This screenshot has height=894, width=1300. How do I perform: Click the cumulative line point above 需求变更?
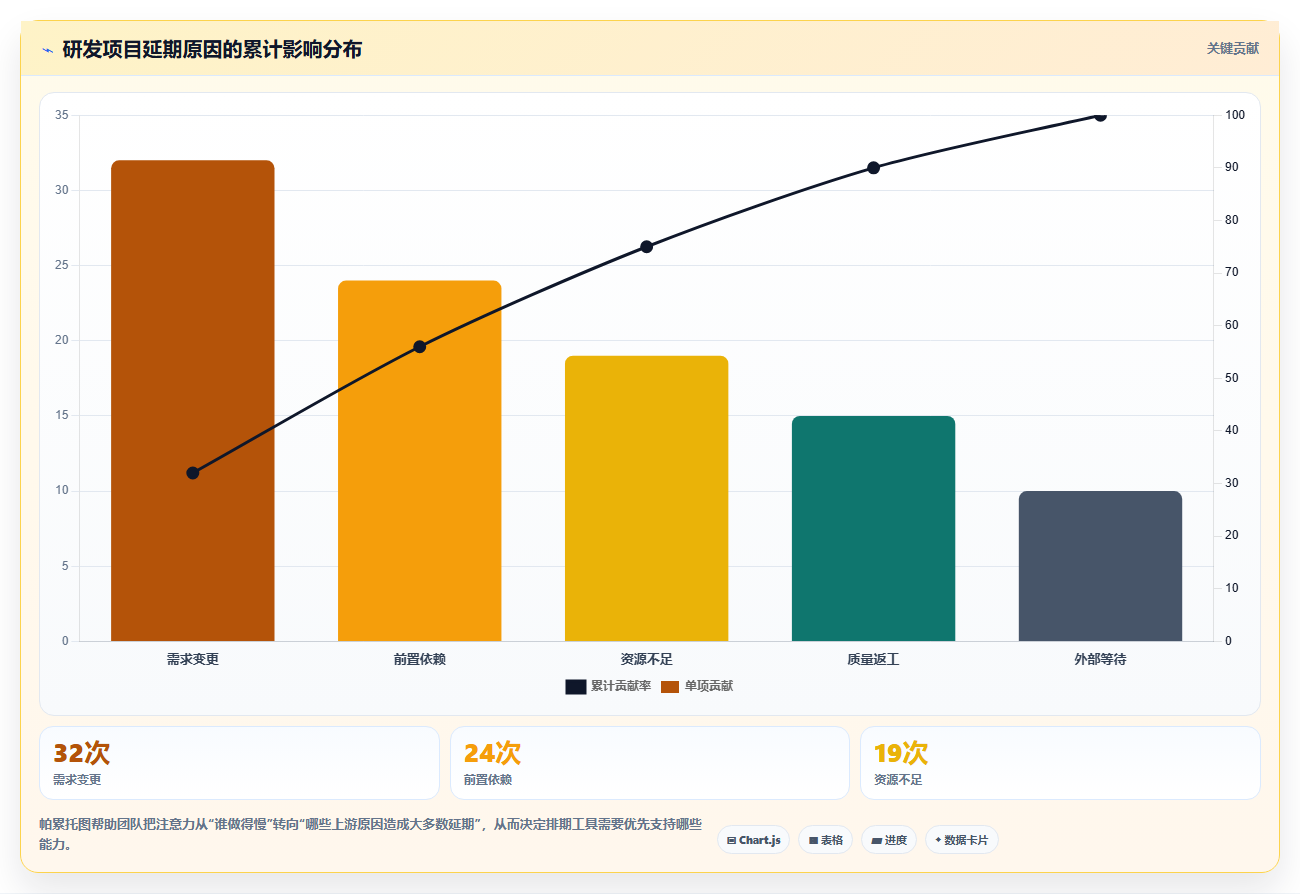tap(193, 473)
